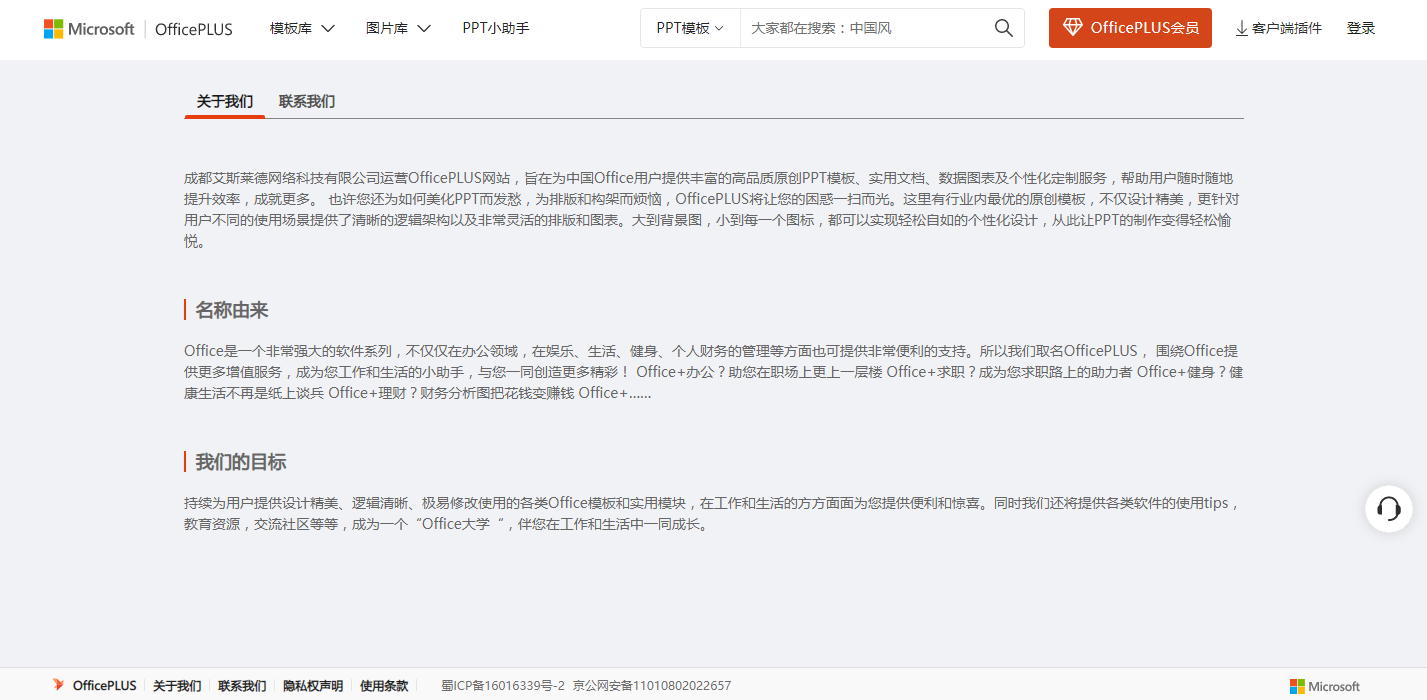
Task: Click the Microsoft logo in header
Action: pos(89,29)
